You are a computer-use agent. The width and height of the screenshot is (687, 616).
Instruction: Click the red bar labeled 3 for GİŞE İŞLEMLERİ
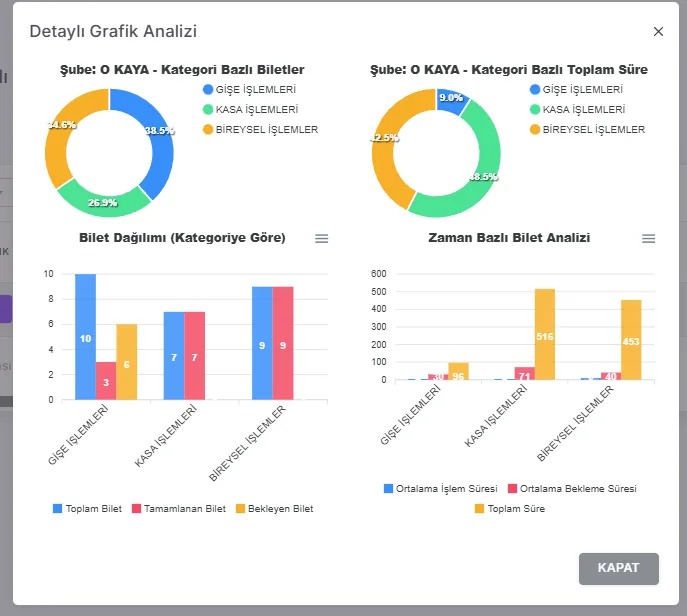[x=106, y=381]
